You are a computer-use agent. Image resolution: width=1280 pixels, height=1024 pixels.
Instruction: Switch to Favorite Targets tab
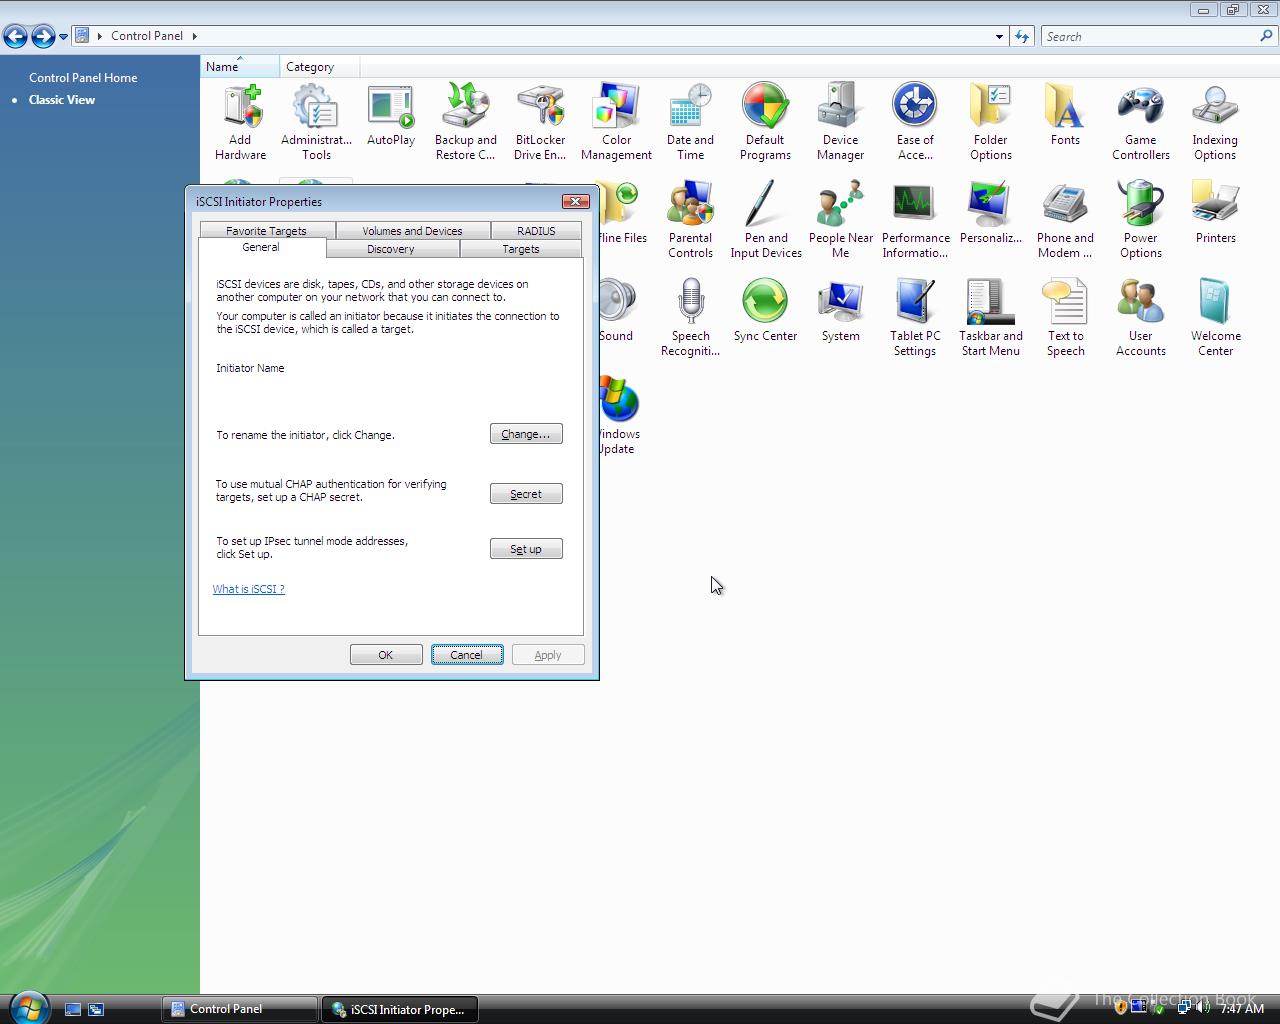pos(266,230)
